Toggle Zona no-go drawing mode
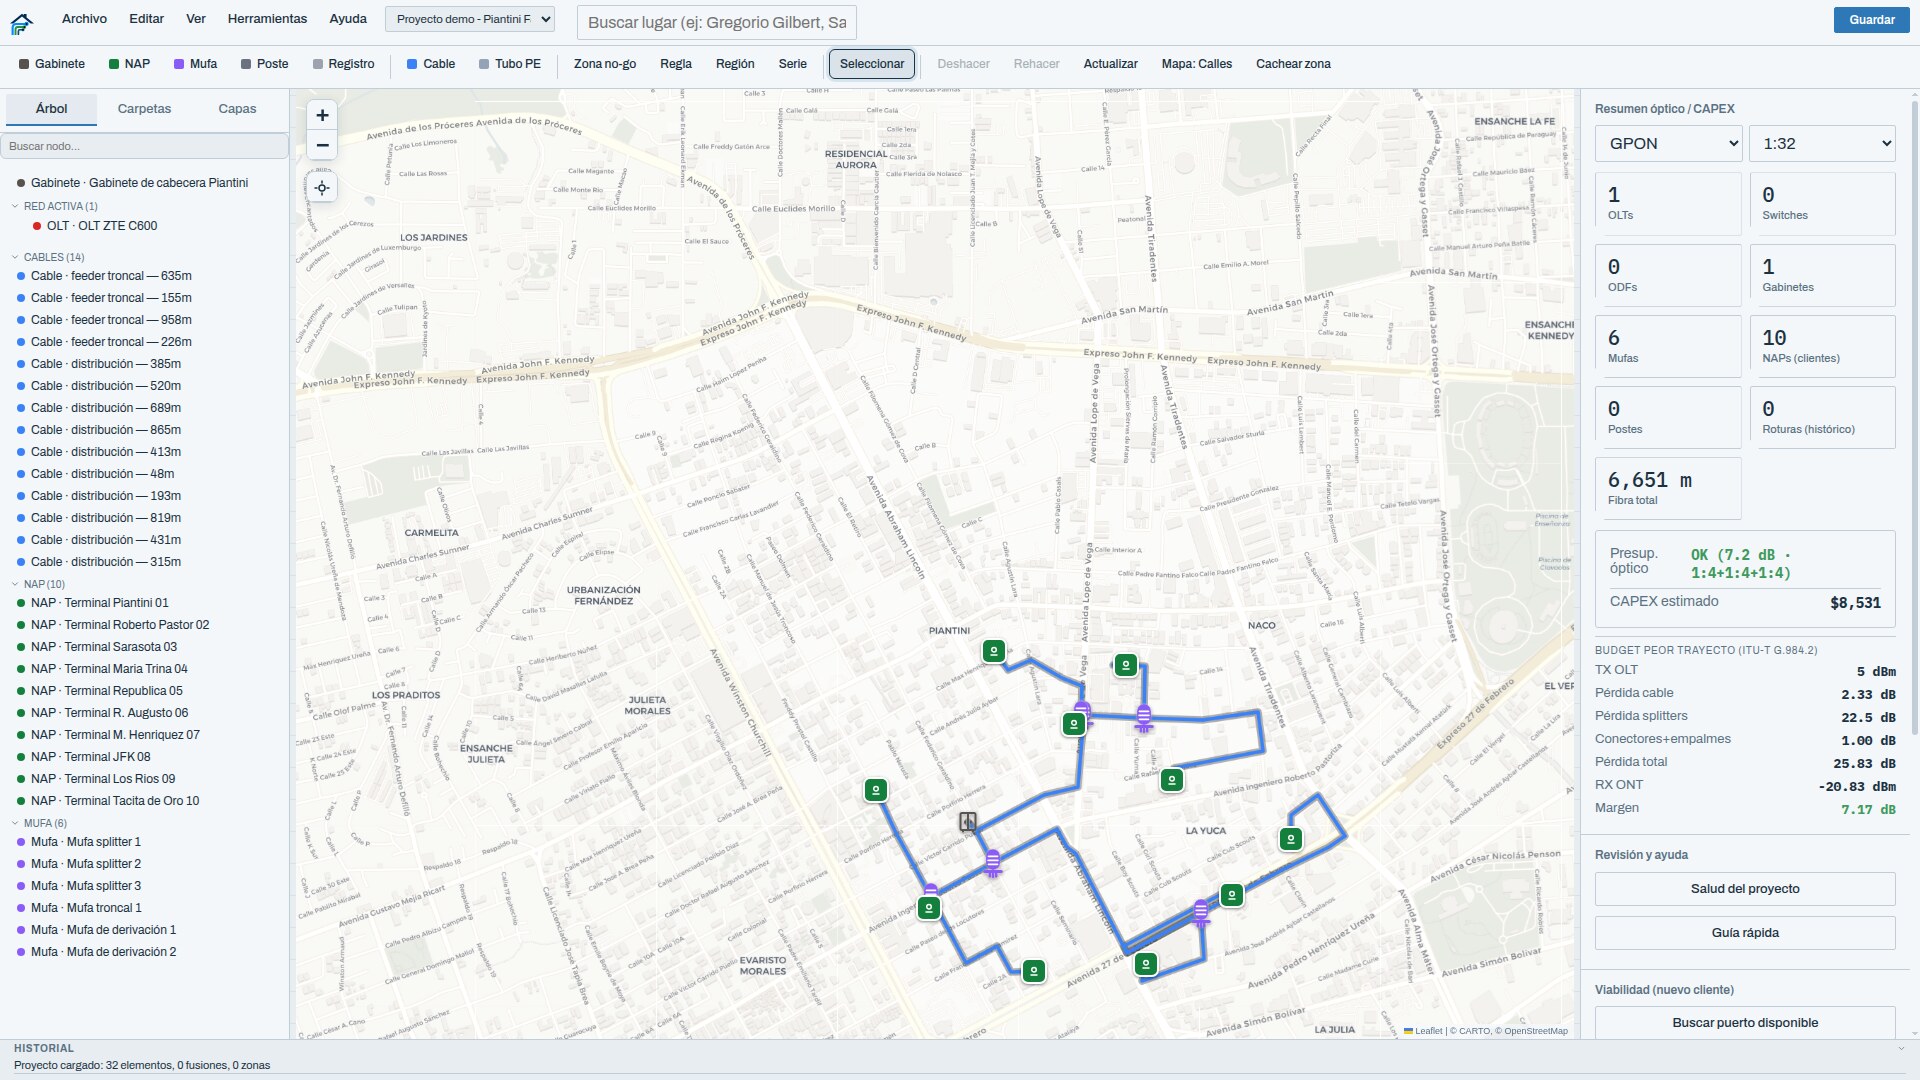This screenshot has width=1920, height=1080. click(x=604, y=64)
